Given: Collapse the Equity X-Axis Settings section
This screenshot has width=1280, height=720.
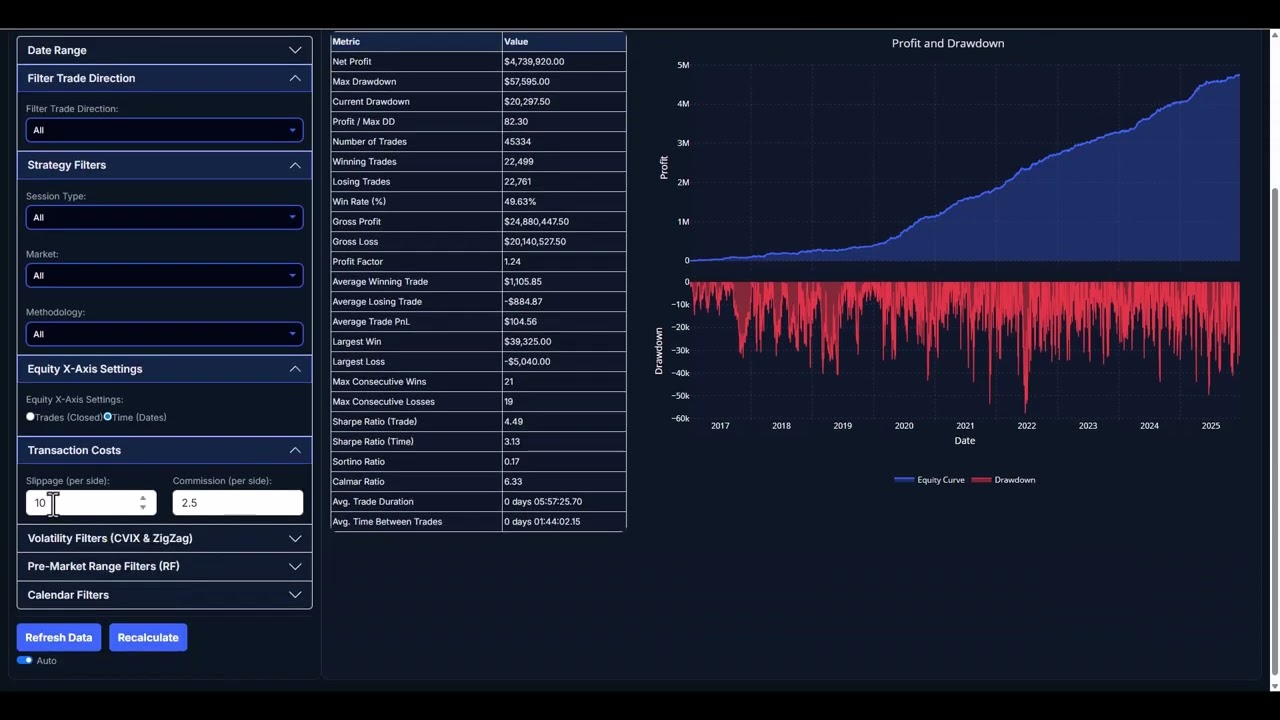Looking at the screenshot, I should [x=164, y=369].
